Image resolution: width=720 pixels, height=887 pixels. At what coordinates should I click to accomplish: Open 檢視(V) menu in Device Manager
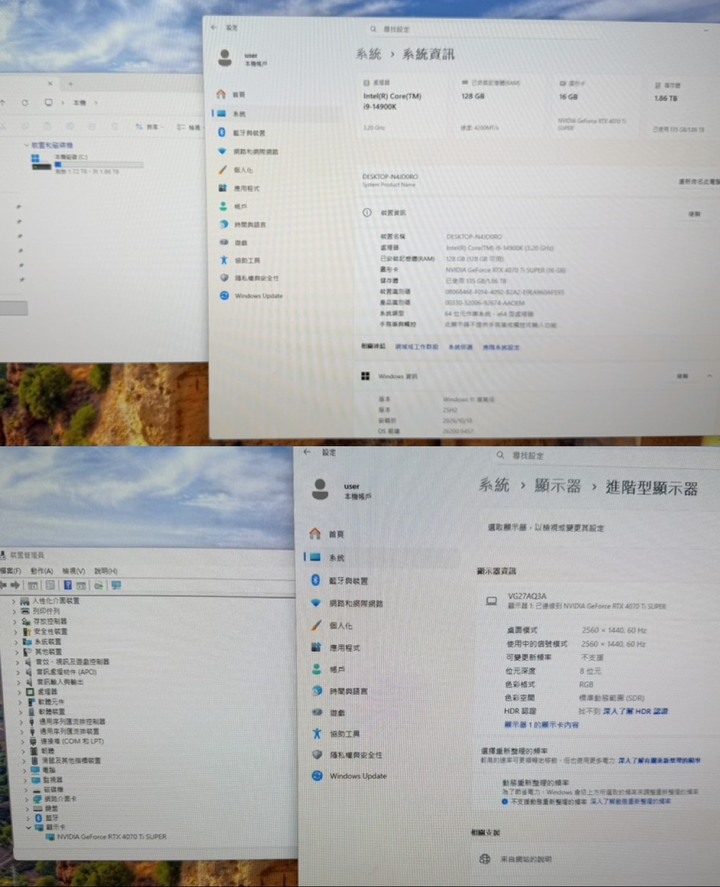point(74,571)
